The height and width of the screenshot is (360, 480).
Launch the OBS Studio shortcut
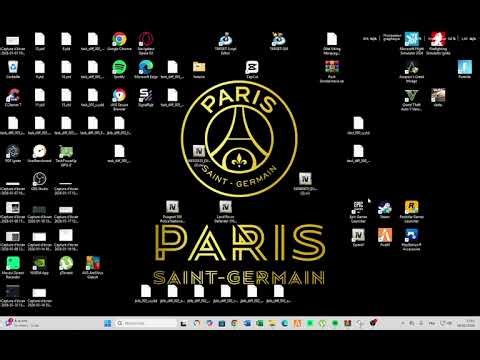tap(40, 181)
